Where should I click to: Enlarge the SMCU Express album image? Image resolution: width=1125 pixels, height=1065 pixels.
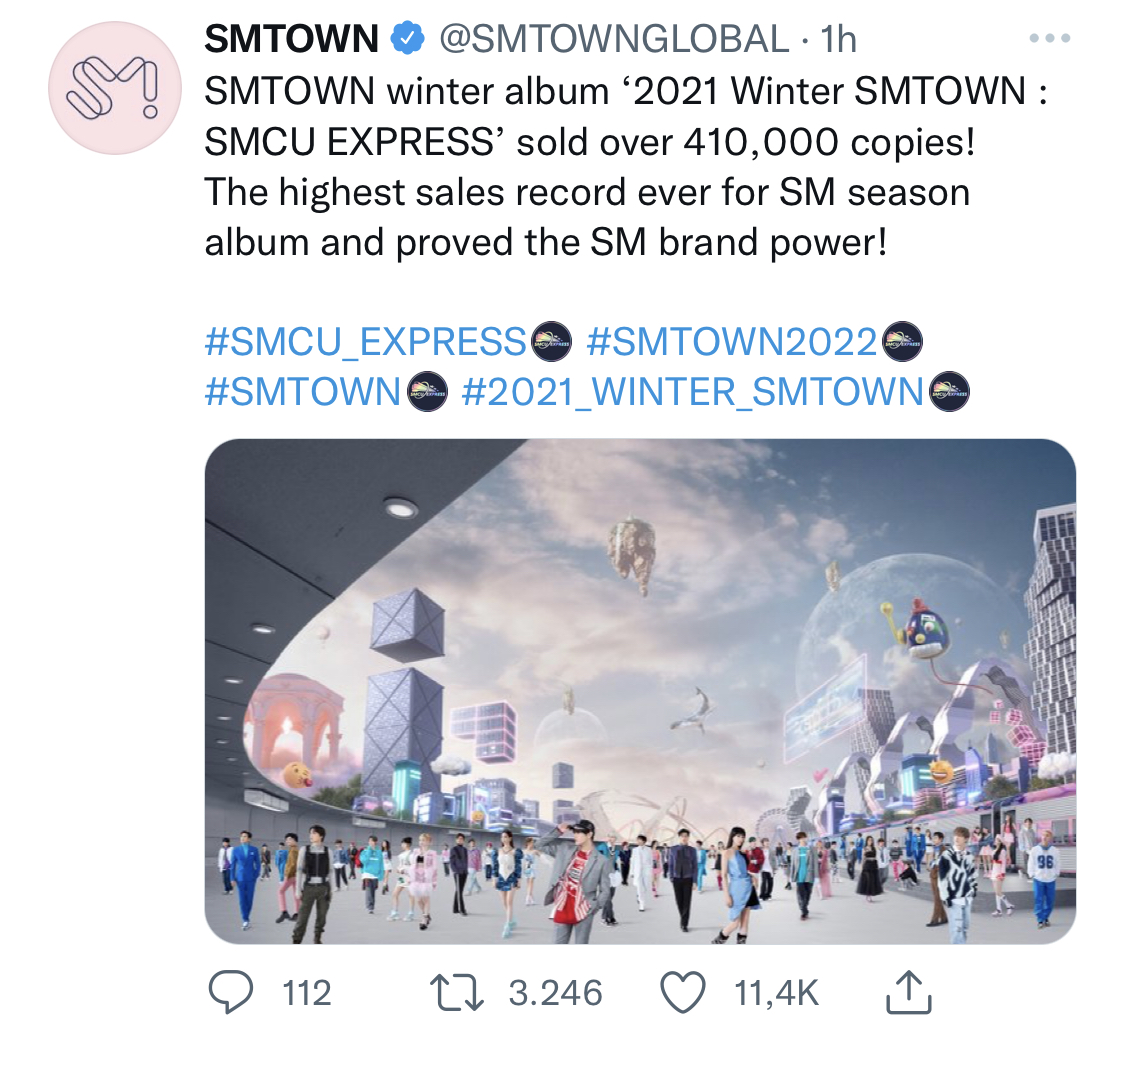click(640, 690)
